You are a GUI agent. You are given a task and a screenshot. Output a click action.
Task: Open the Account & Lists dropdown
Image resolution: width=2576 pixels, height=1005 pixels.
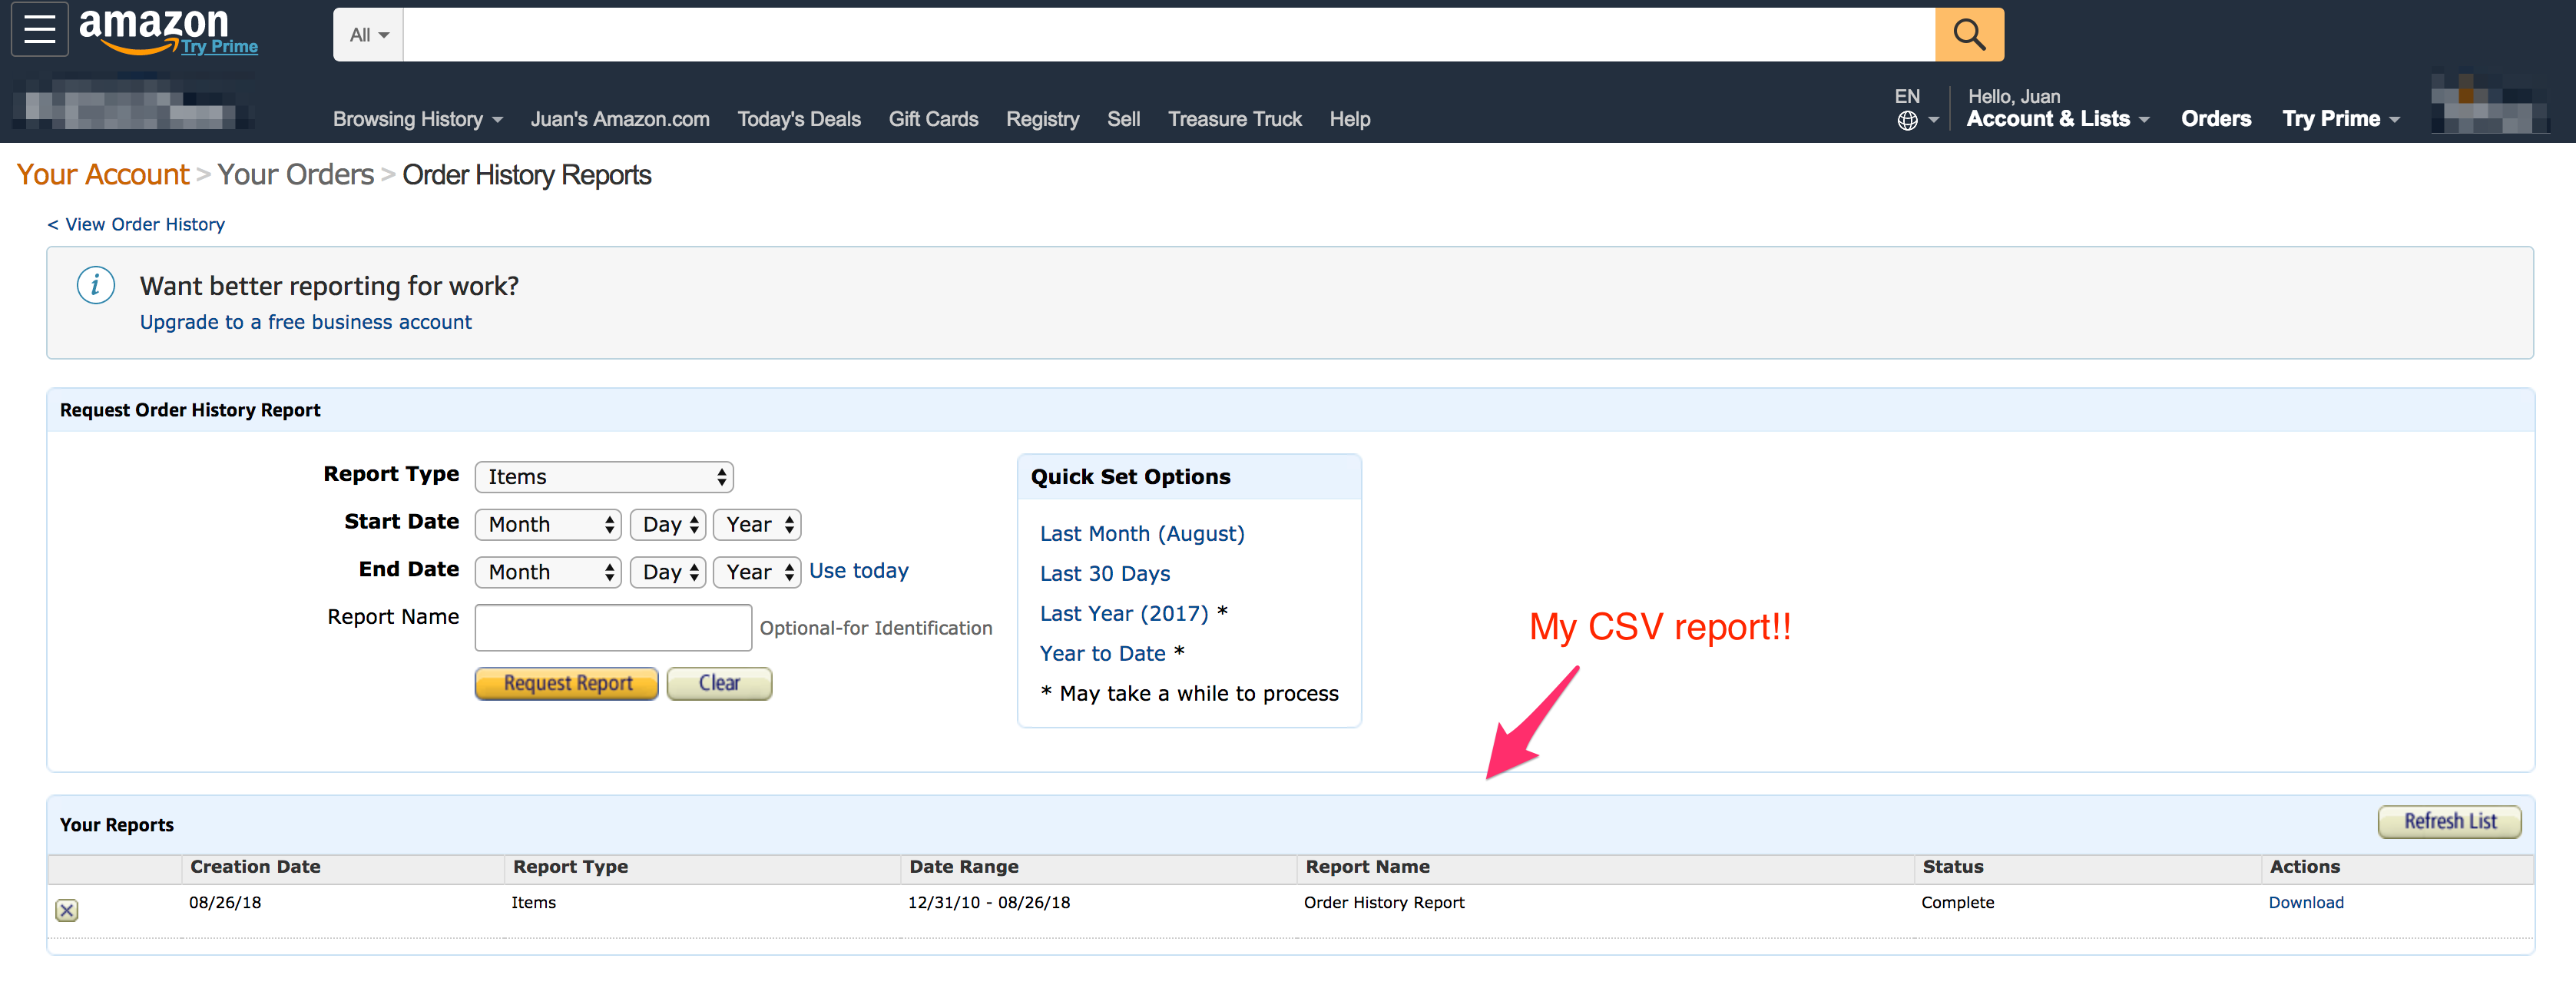point(2057,119)
